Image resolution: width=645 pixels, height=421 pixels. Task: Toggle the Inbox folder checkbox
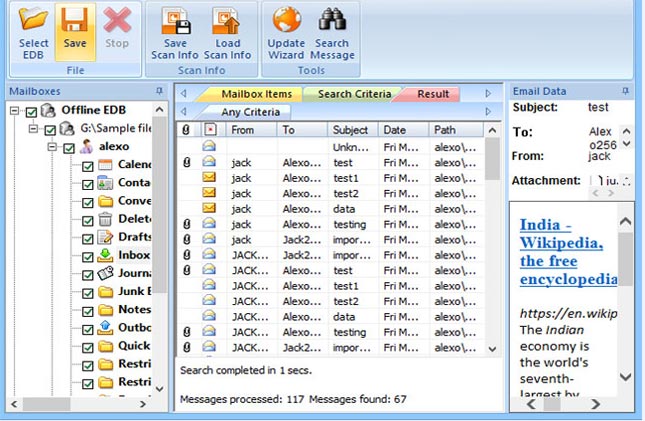[x=88, y=257]
